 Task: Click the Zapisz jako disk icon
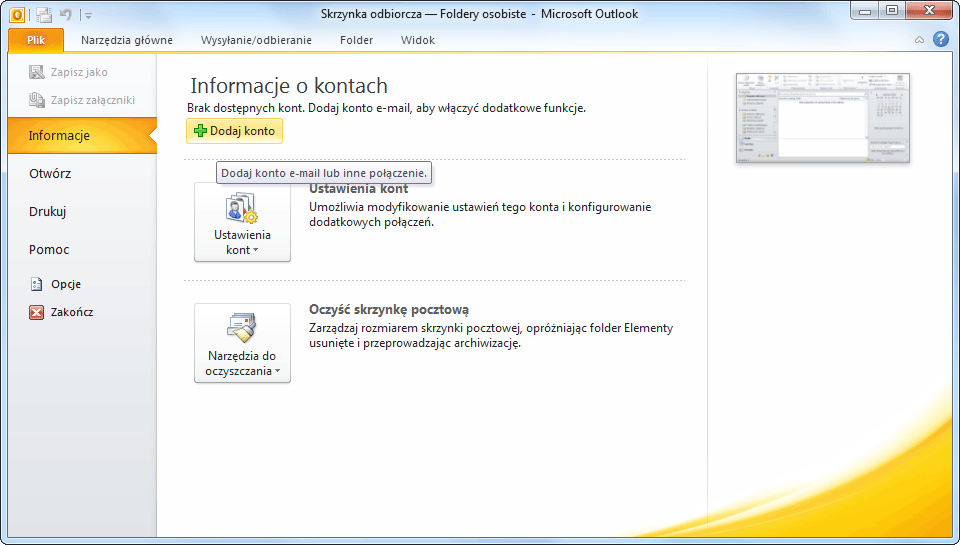click(37, 72)
